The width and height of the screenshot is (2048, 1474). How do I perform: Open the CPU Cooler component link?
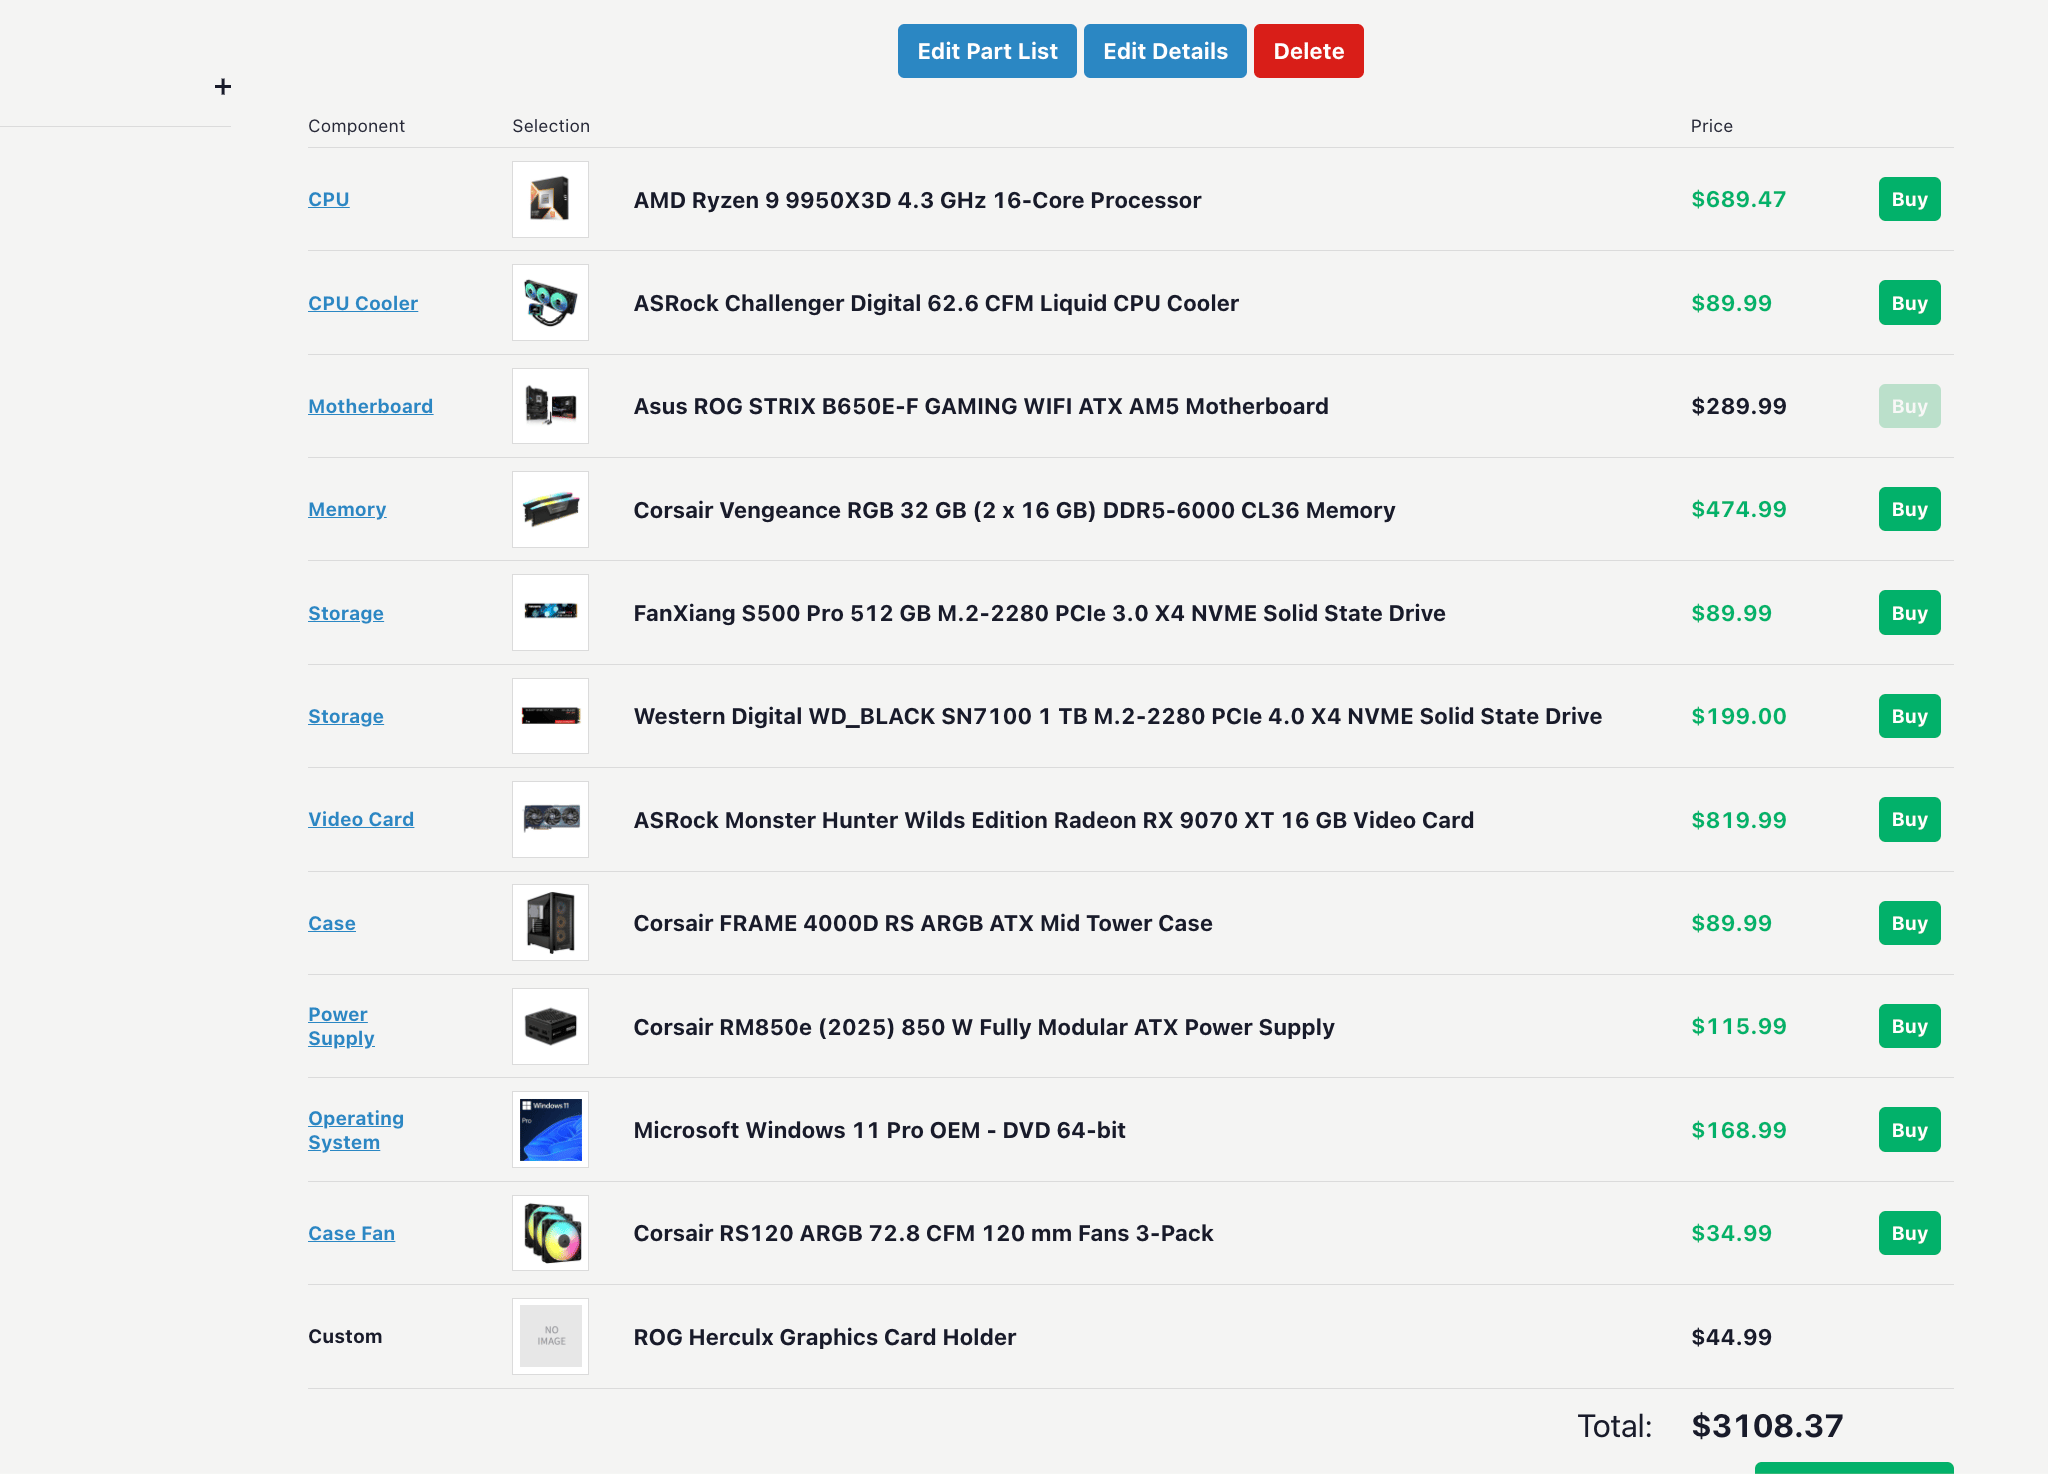click(x=363, y=303)
